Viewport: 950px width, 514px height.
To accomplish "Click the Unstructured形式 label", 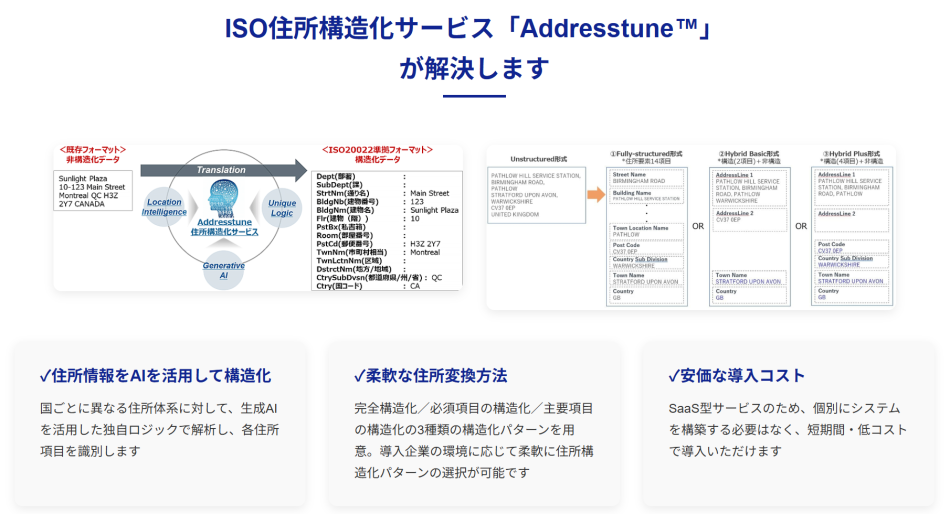I will click(x=538, y=159).
